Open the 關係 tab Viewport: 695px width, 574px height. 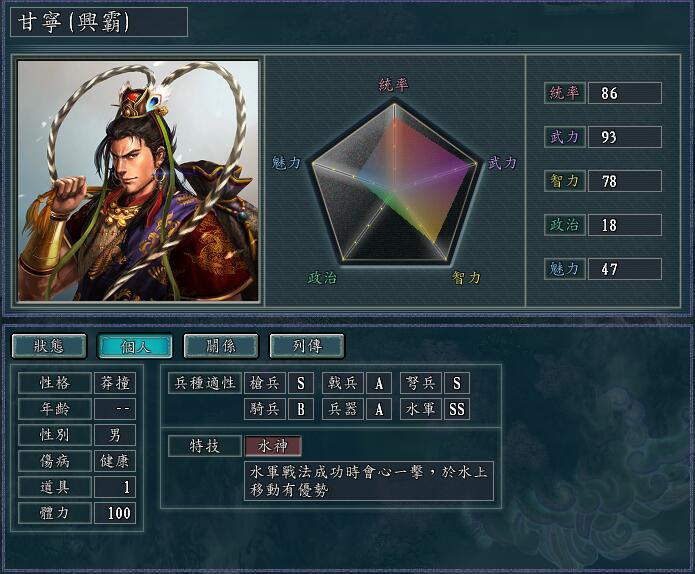coord(221,346)
